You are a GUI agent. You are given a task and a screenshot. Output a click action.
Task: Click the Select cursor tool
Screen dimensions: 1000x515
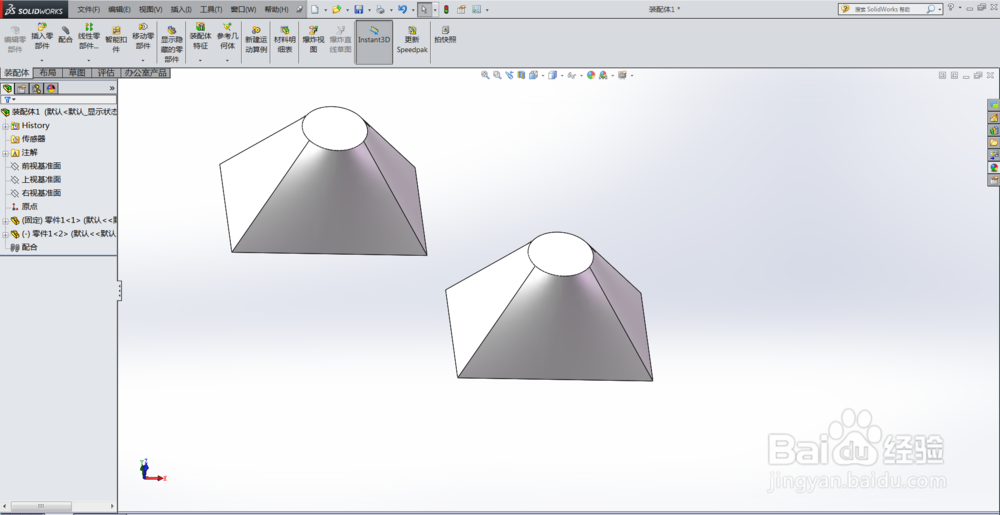coord(424,10)
